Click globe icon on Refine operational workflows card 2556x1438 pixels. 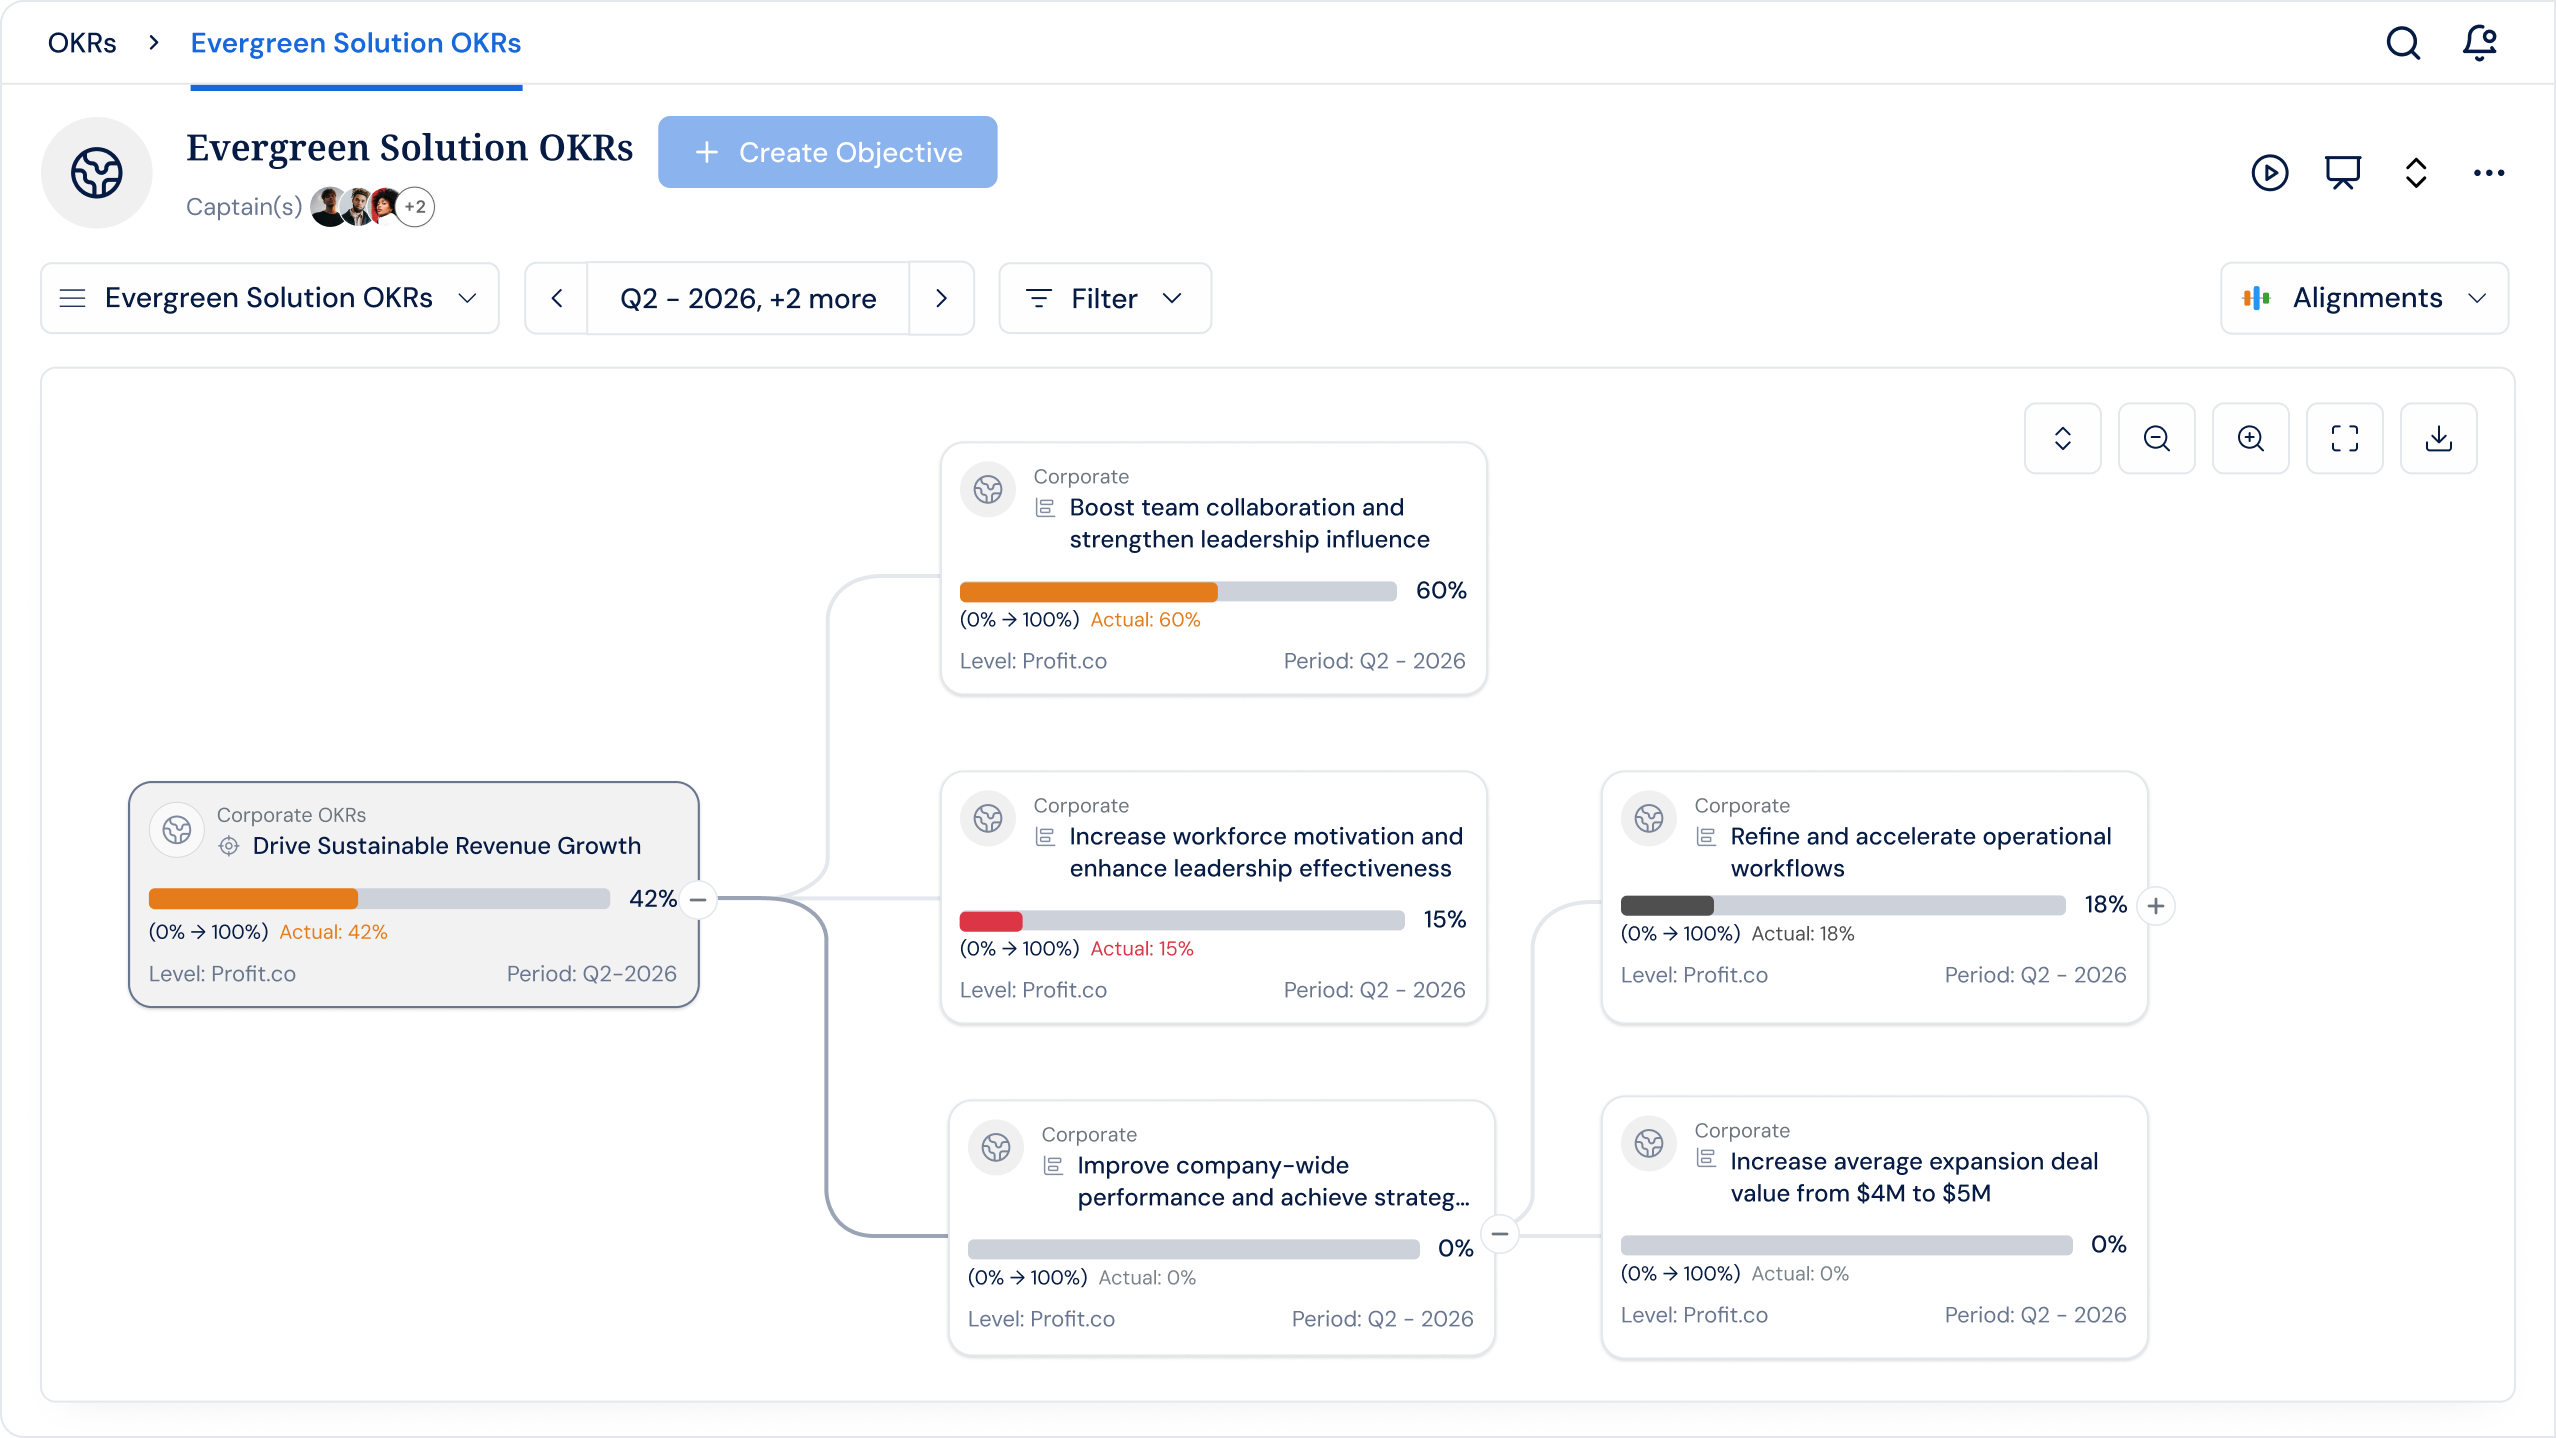pos(1649,819)
